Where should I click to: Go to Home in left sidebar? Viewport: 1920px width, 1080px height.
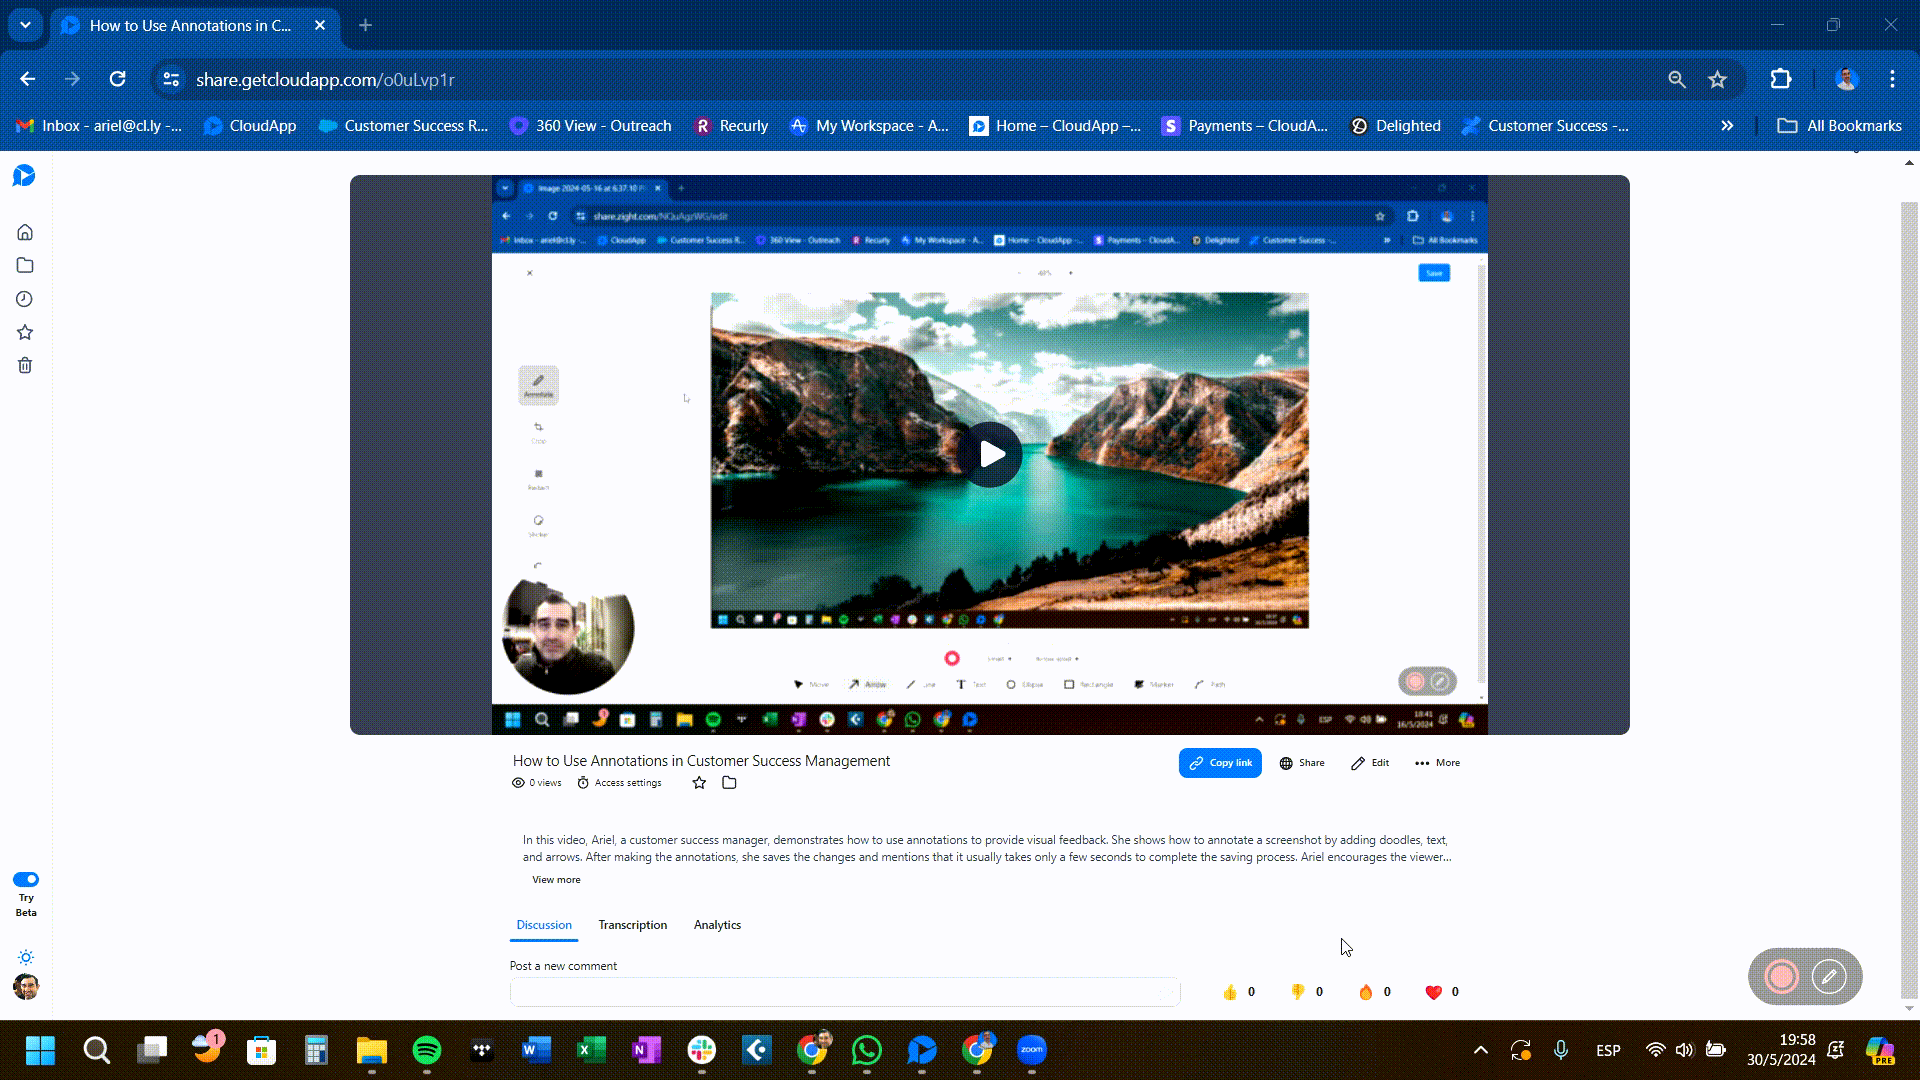[25, 232]
